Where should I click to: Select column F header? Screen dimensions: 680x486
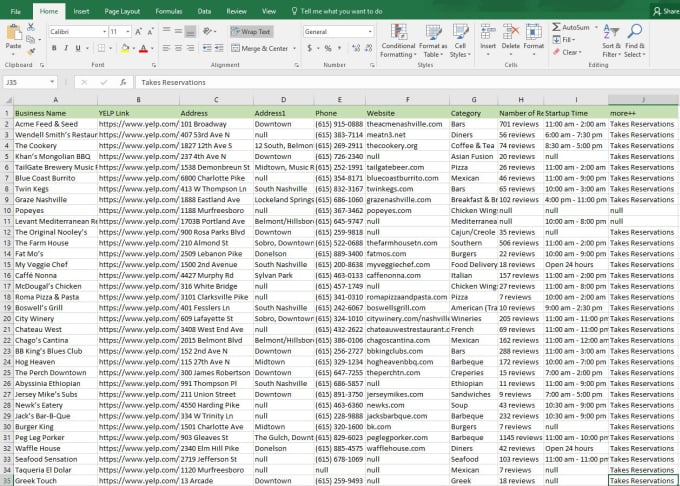(407, 100)
